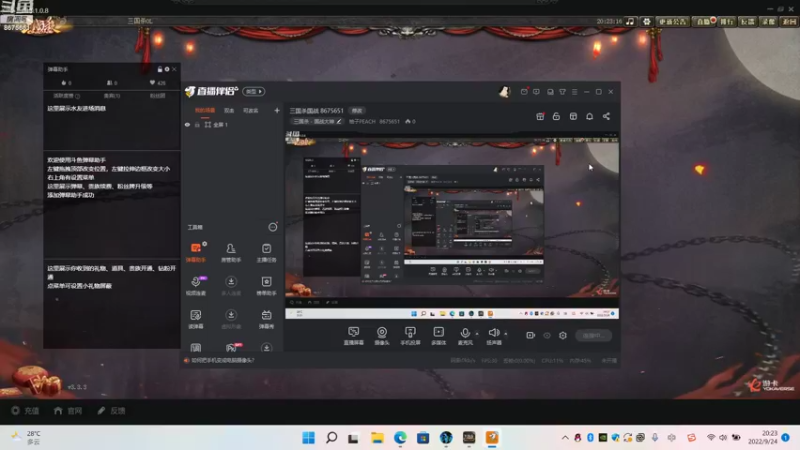Viewport: 800px width, 450px height.
Task: Add a 摄像头 camera source
Action: pos(382,336)
